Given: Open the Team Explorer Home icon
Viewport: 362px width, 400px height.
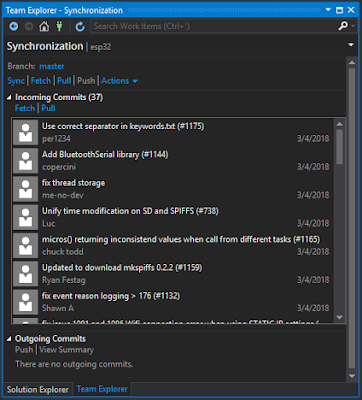Looking at the screenshot, I should pos(44,26).
